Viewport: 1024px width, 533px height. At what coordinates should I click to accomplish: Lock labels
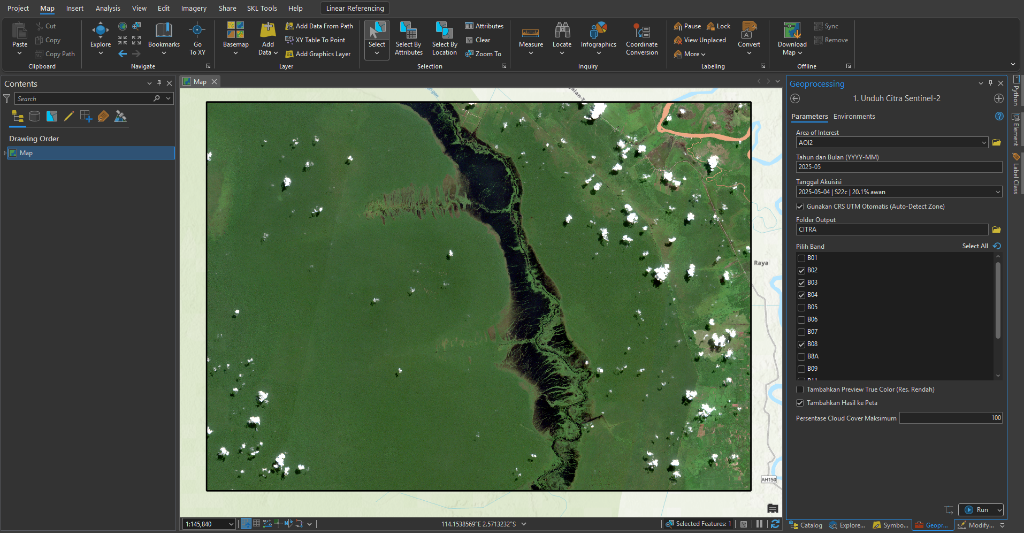click(718, 26)
